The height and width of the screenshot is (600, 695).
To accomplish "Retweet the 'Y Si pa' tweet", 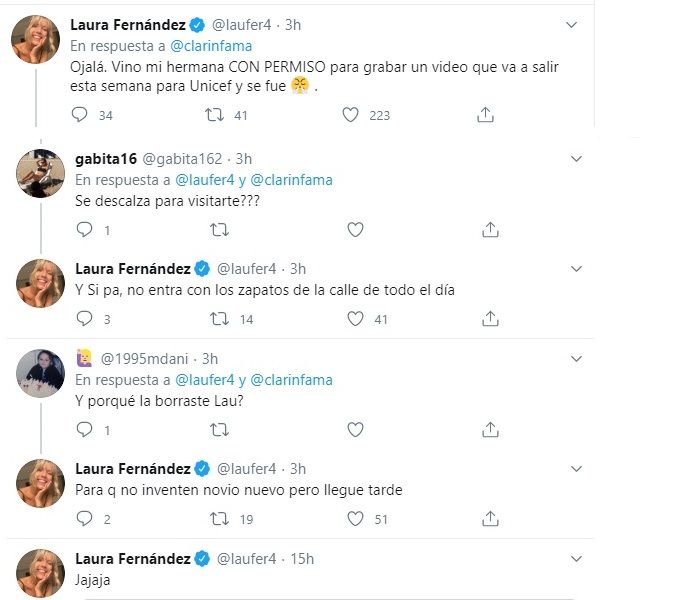I will tap(219, 319).
